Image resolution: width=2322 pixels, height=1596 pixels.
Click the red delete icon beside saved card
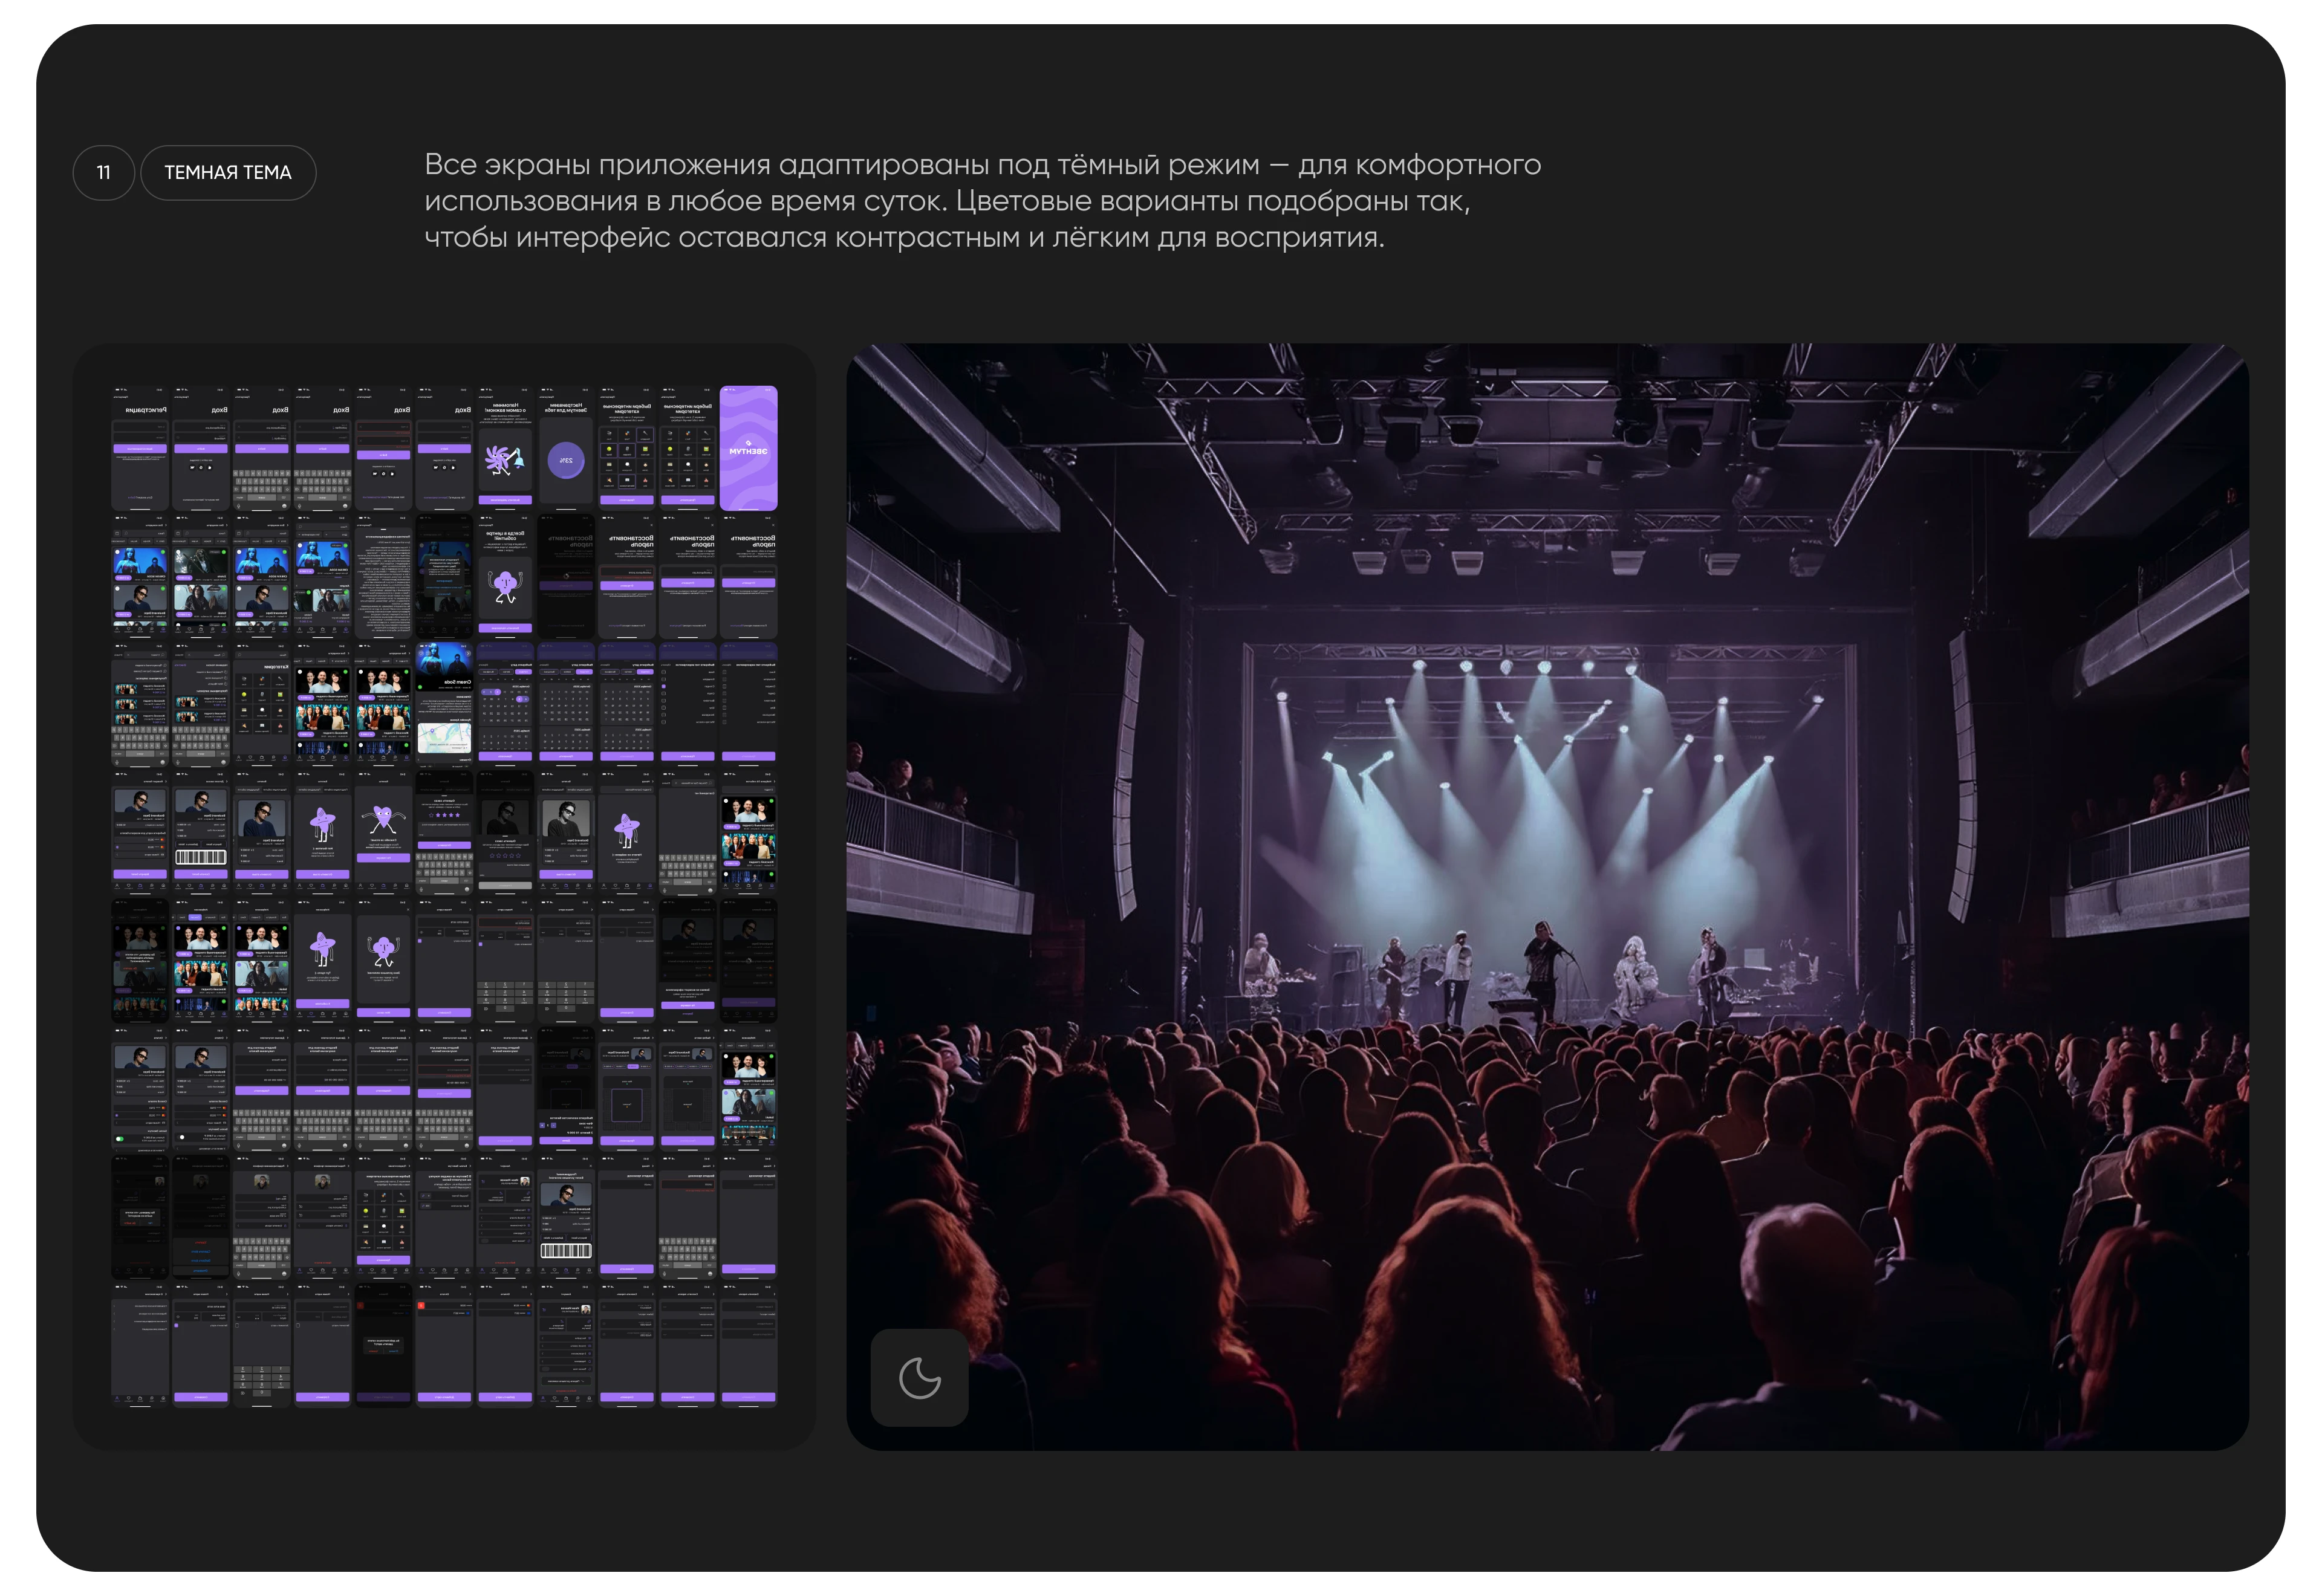pos(422,1306)
